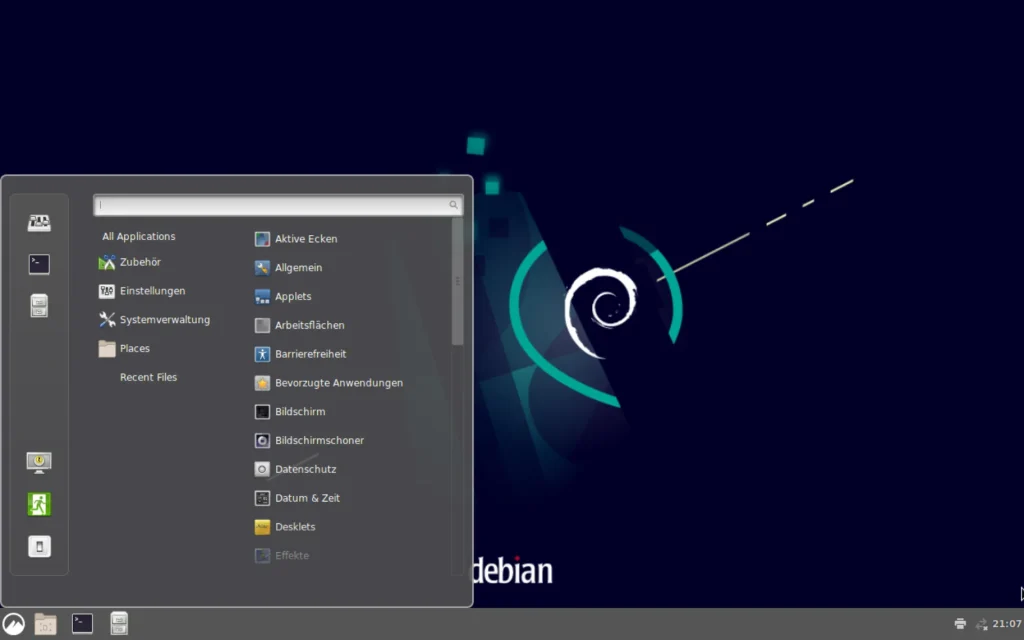Launch Terminal from the menu favorites sidebar
This screenshot has height=640, width=1024.
pos(39,264)
